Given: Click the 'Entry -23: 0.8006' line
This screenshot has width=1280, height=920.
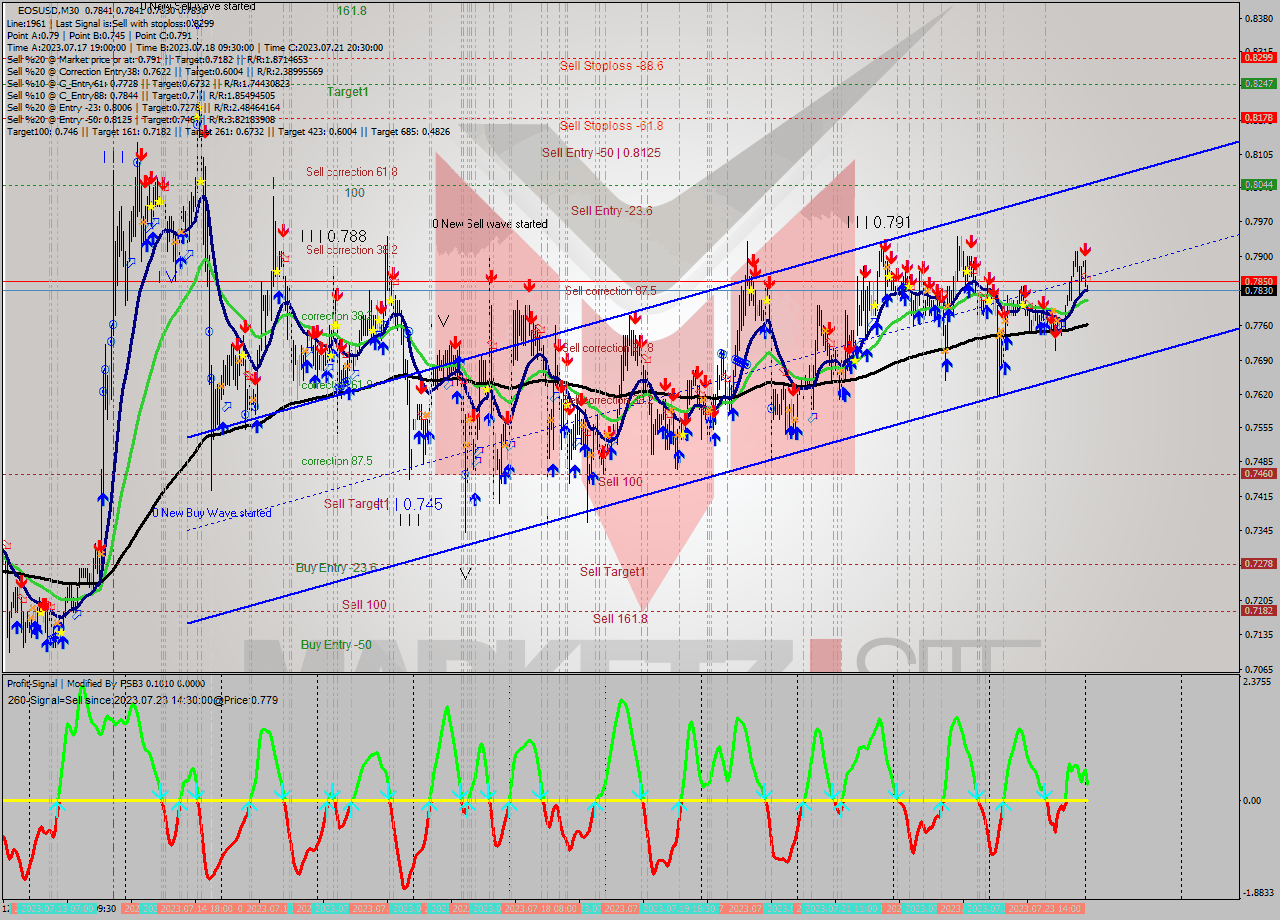Looking at the screenshot, I should tap(143, 107).
